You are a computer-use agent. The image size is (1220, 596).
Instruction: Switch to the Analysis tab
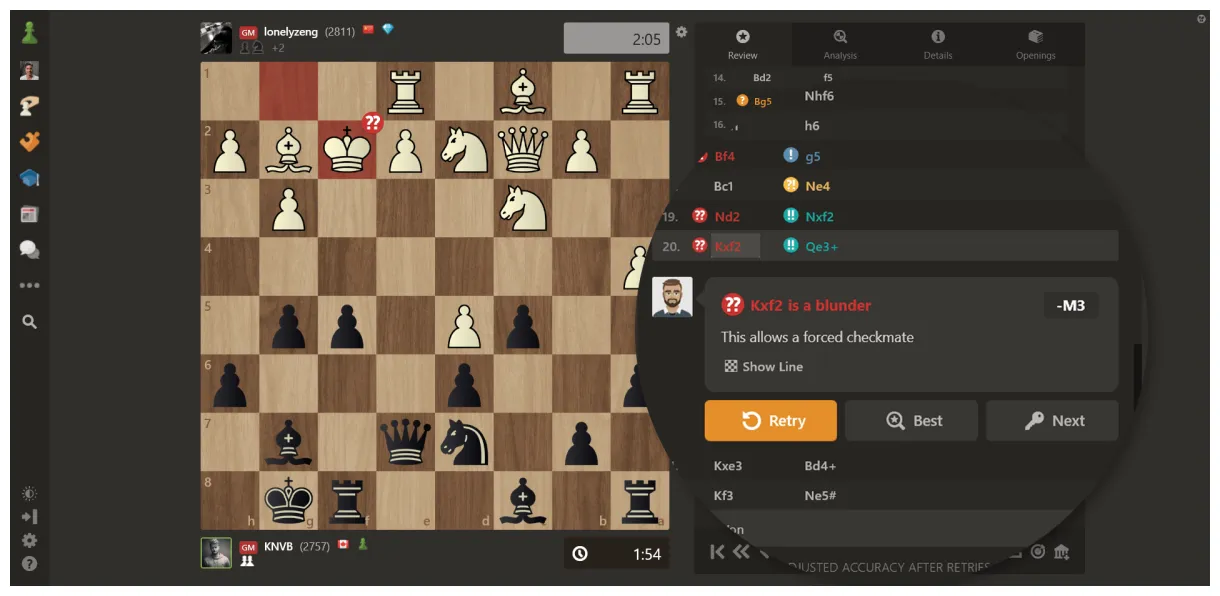click(839, 45)
